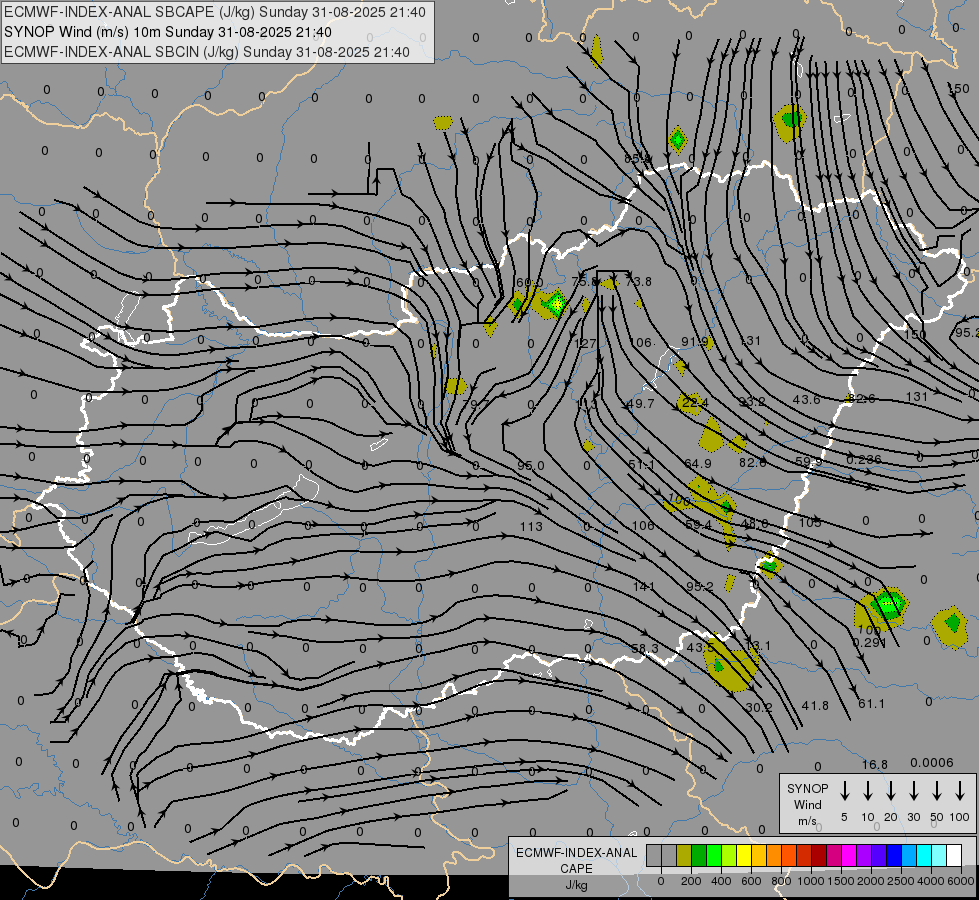This screenshot has width=979, height=900.
Task: Pick the first grey swatch of the CAPE legend
Action: point(654,855)
